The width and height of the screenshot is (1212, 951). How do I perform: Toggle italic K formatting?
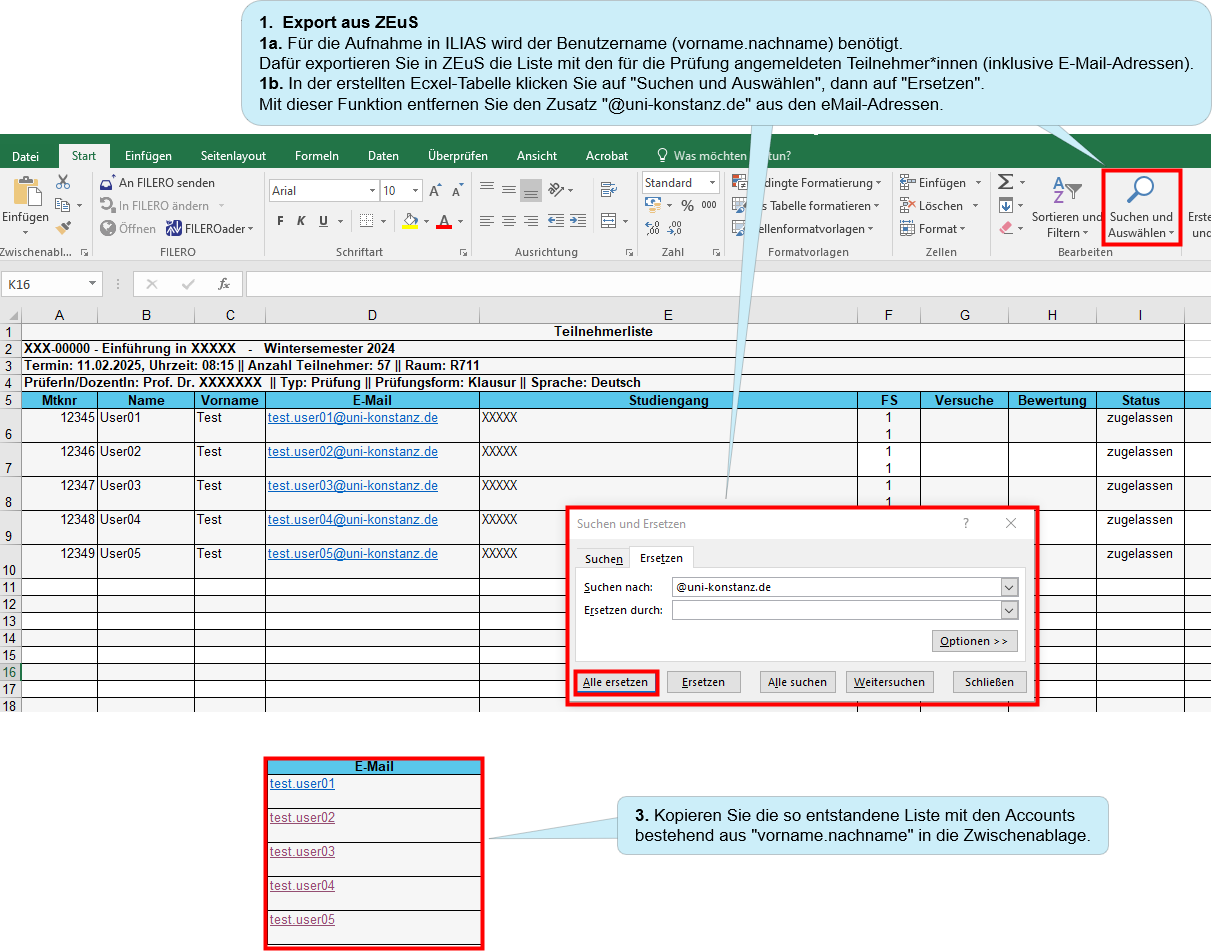click(300, 221)
